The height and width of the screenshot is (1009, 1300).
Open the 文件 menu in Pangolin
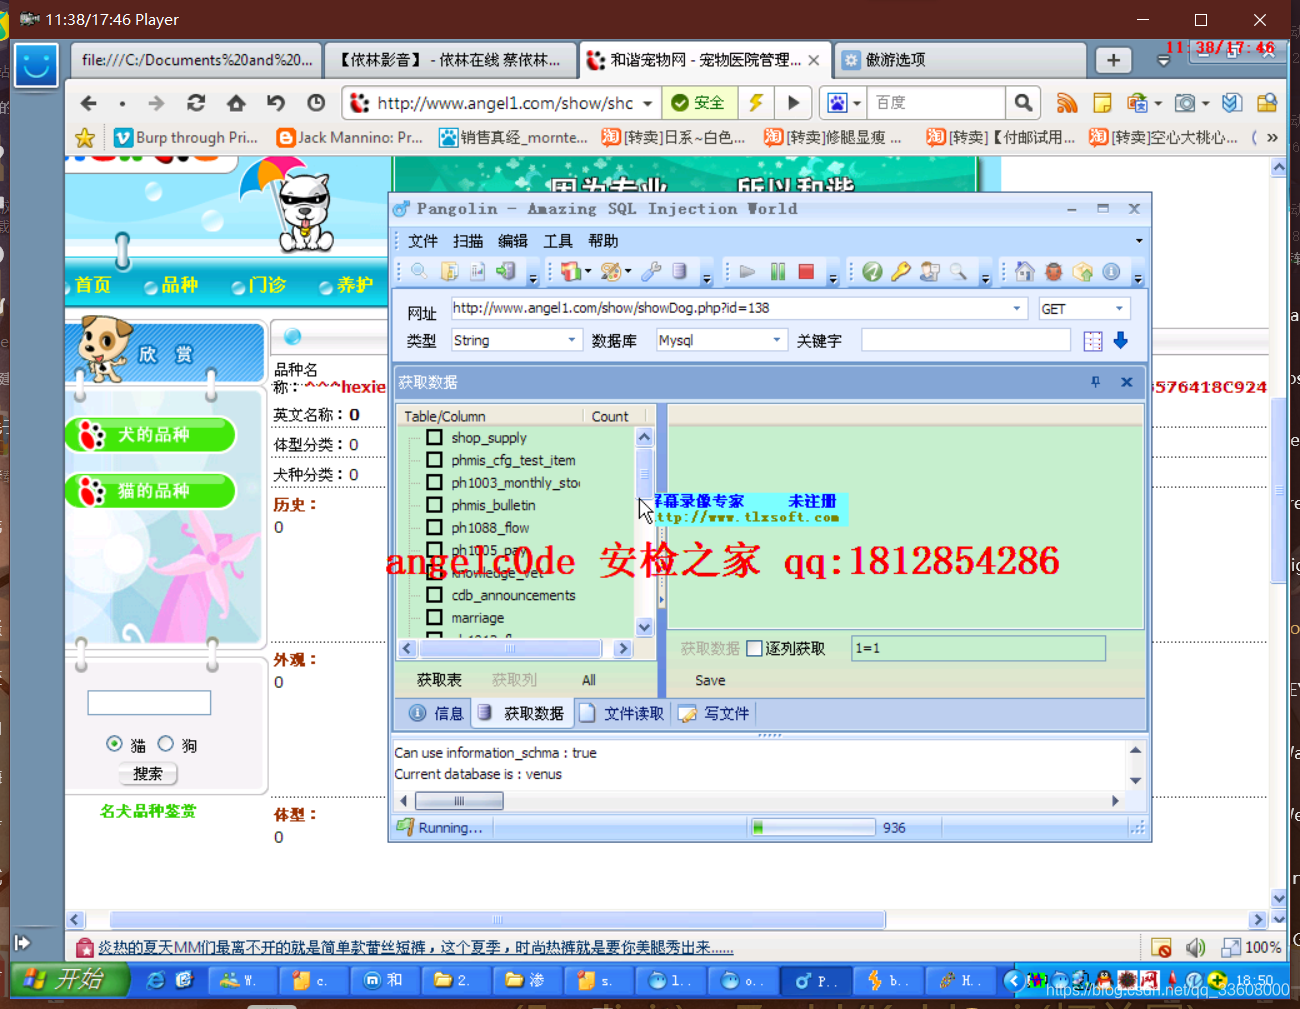[423, 241]
